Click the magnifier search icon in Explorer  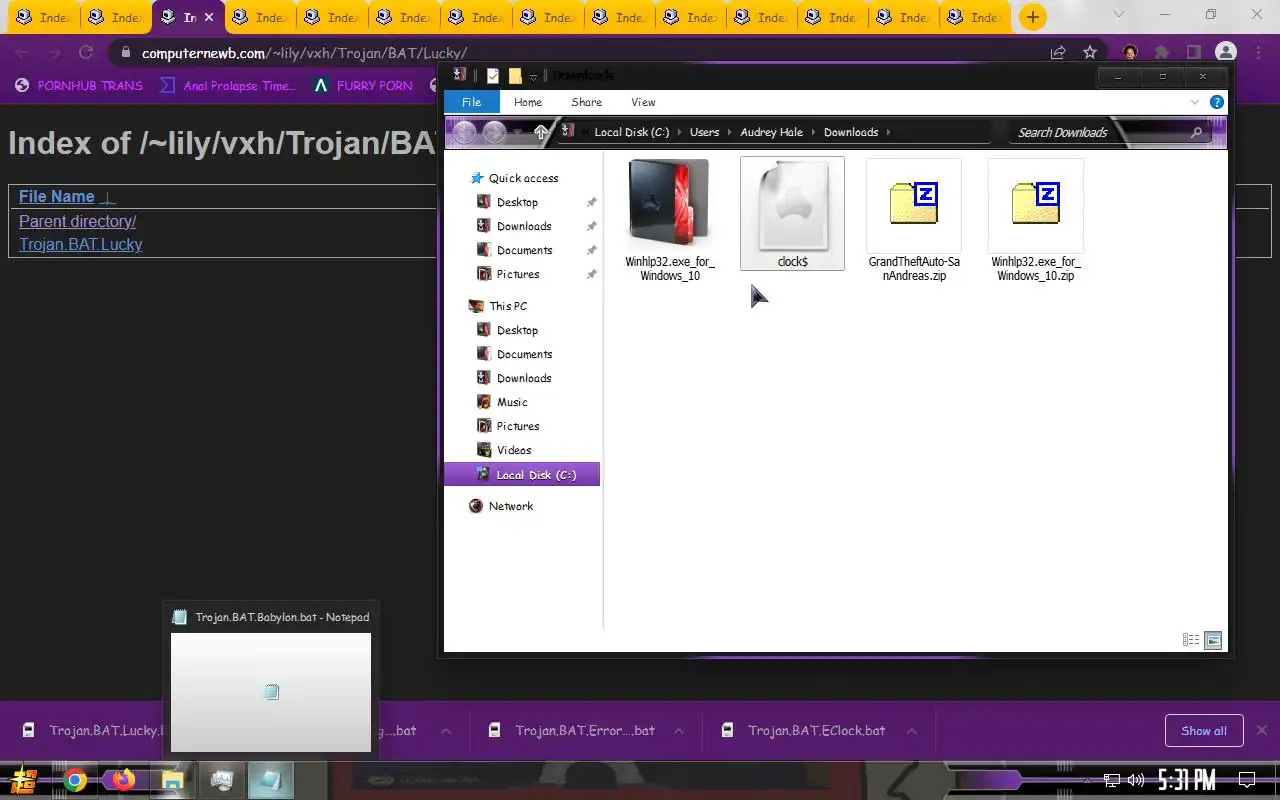(1196, 132)
